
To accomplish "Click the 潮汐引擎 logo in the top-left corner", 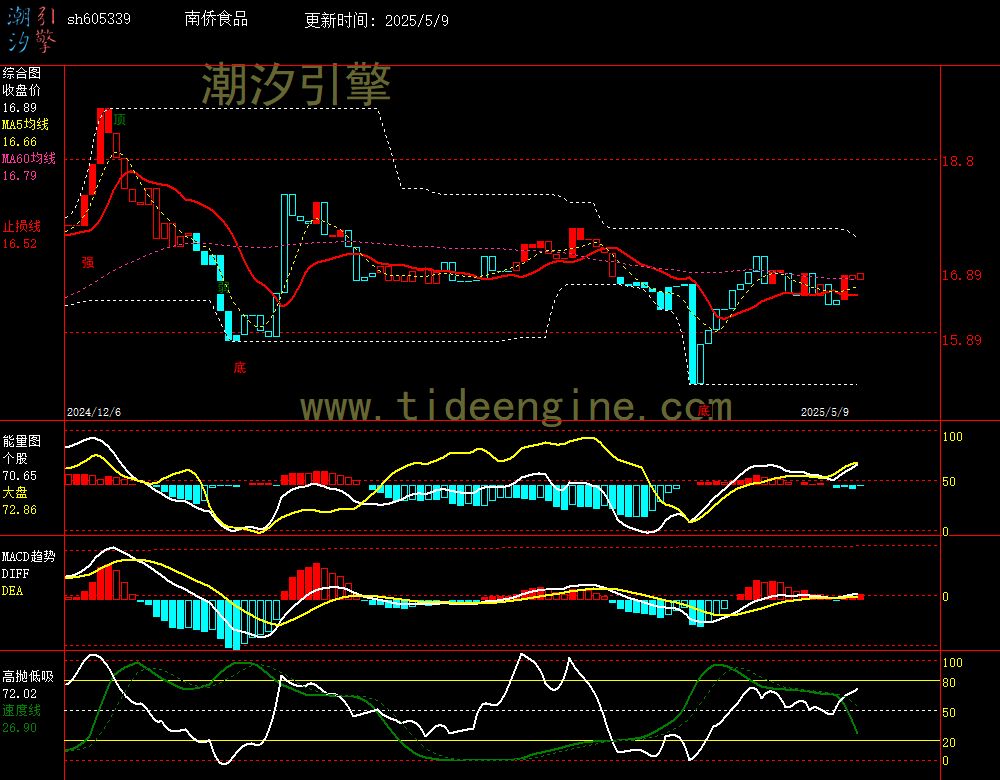I will click(x=32, y=30).
